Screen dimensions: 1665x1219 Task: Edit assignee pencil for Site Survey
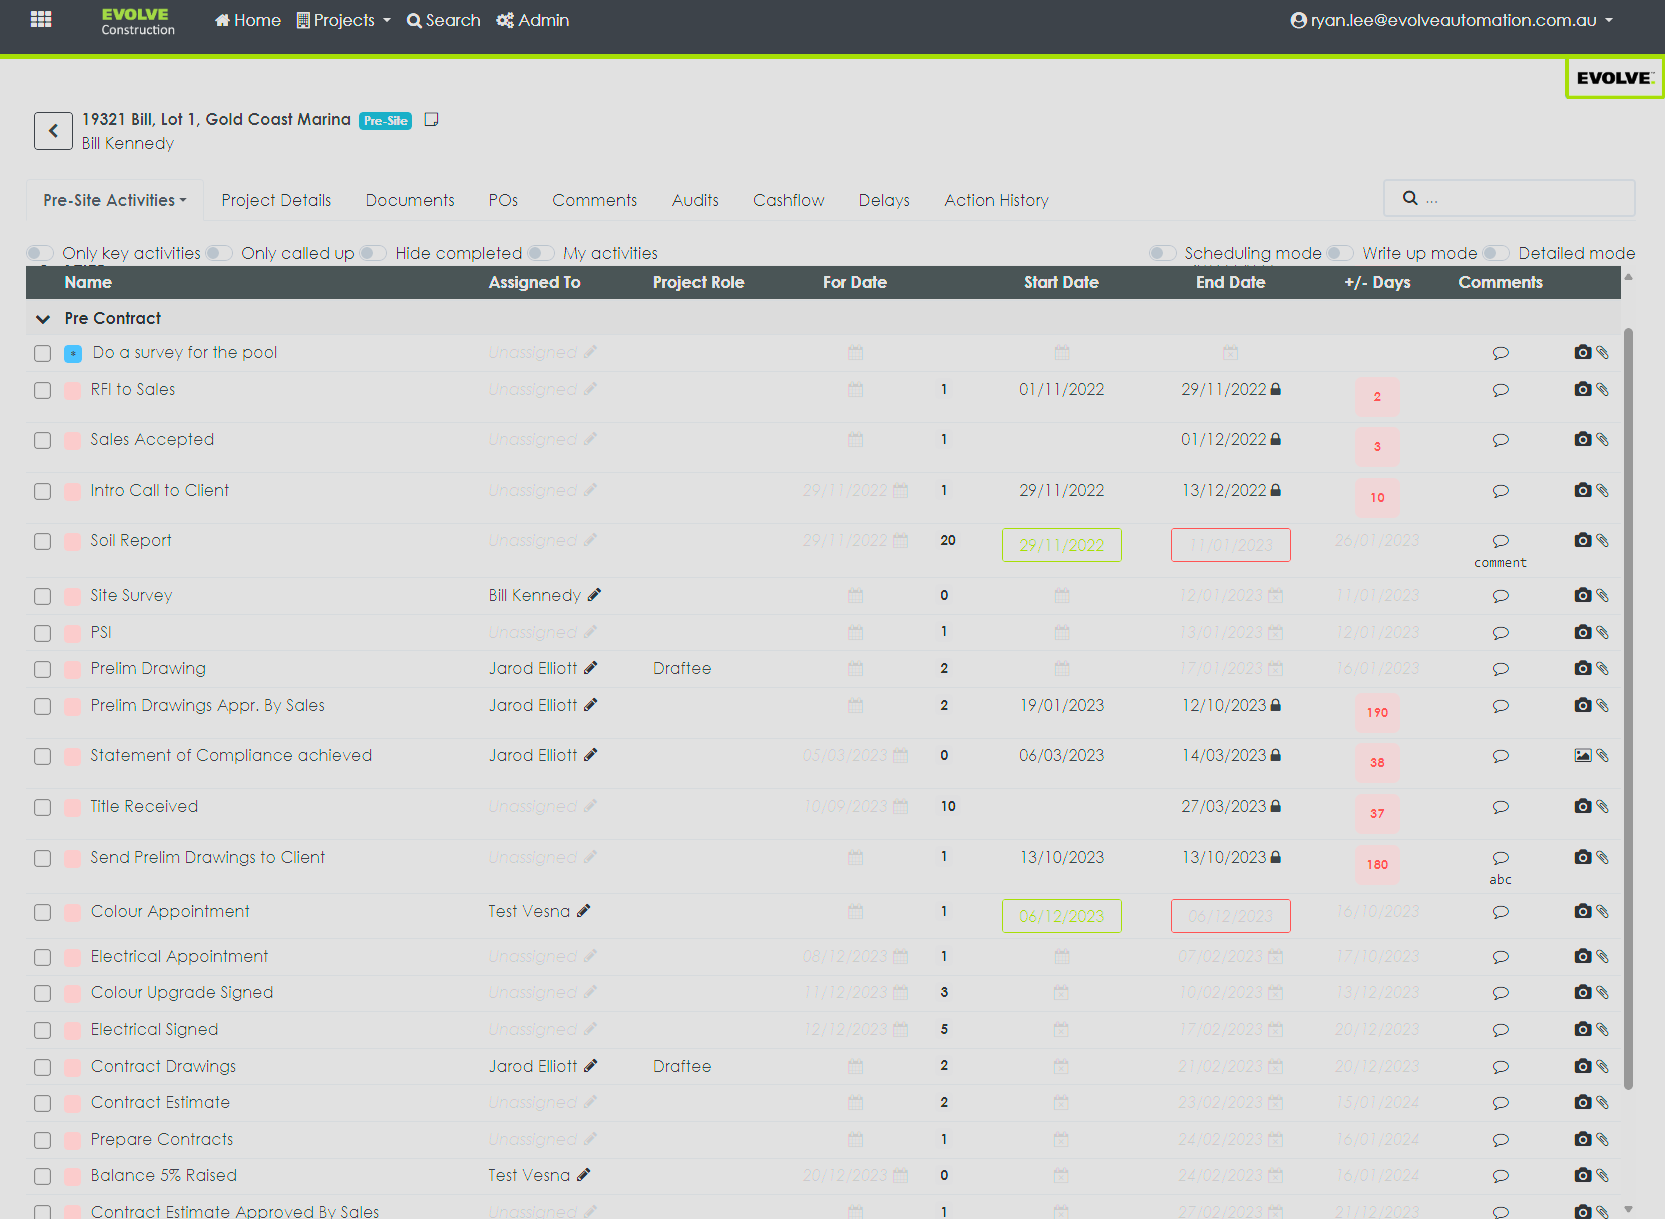pyautogui.click(x=594, y=595)
